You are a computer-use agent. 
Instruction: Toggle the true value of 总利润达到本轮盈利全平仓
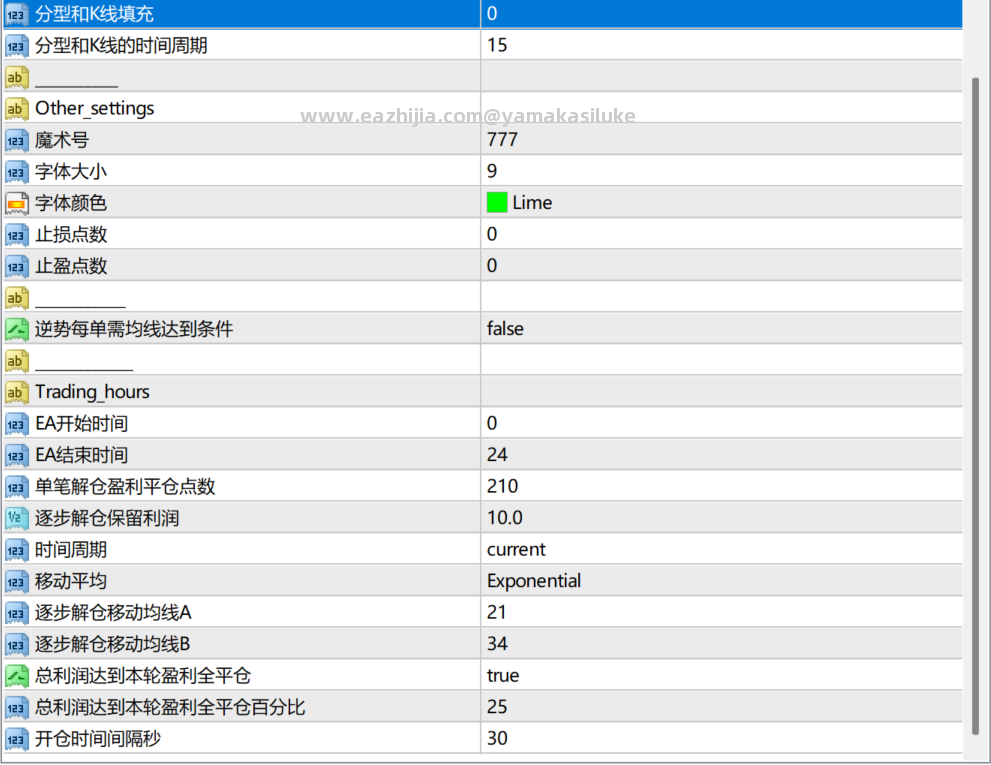[x=721, y=675]
